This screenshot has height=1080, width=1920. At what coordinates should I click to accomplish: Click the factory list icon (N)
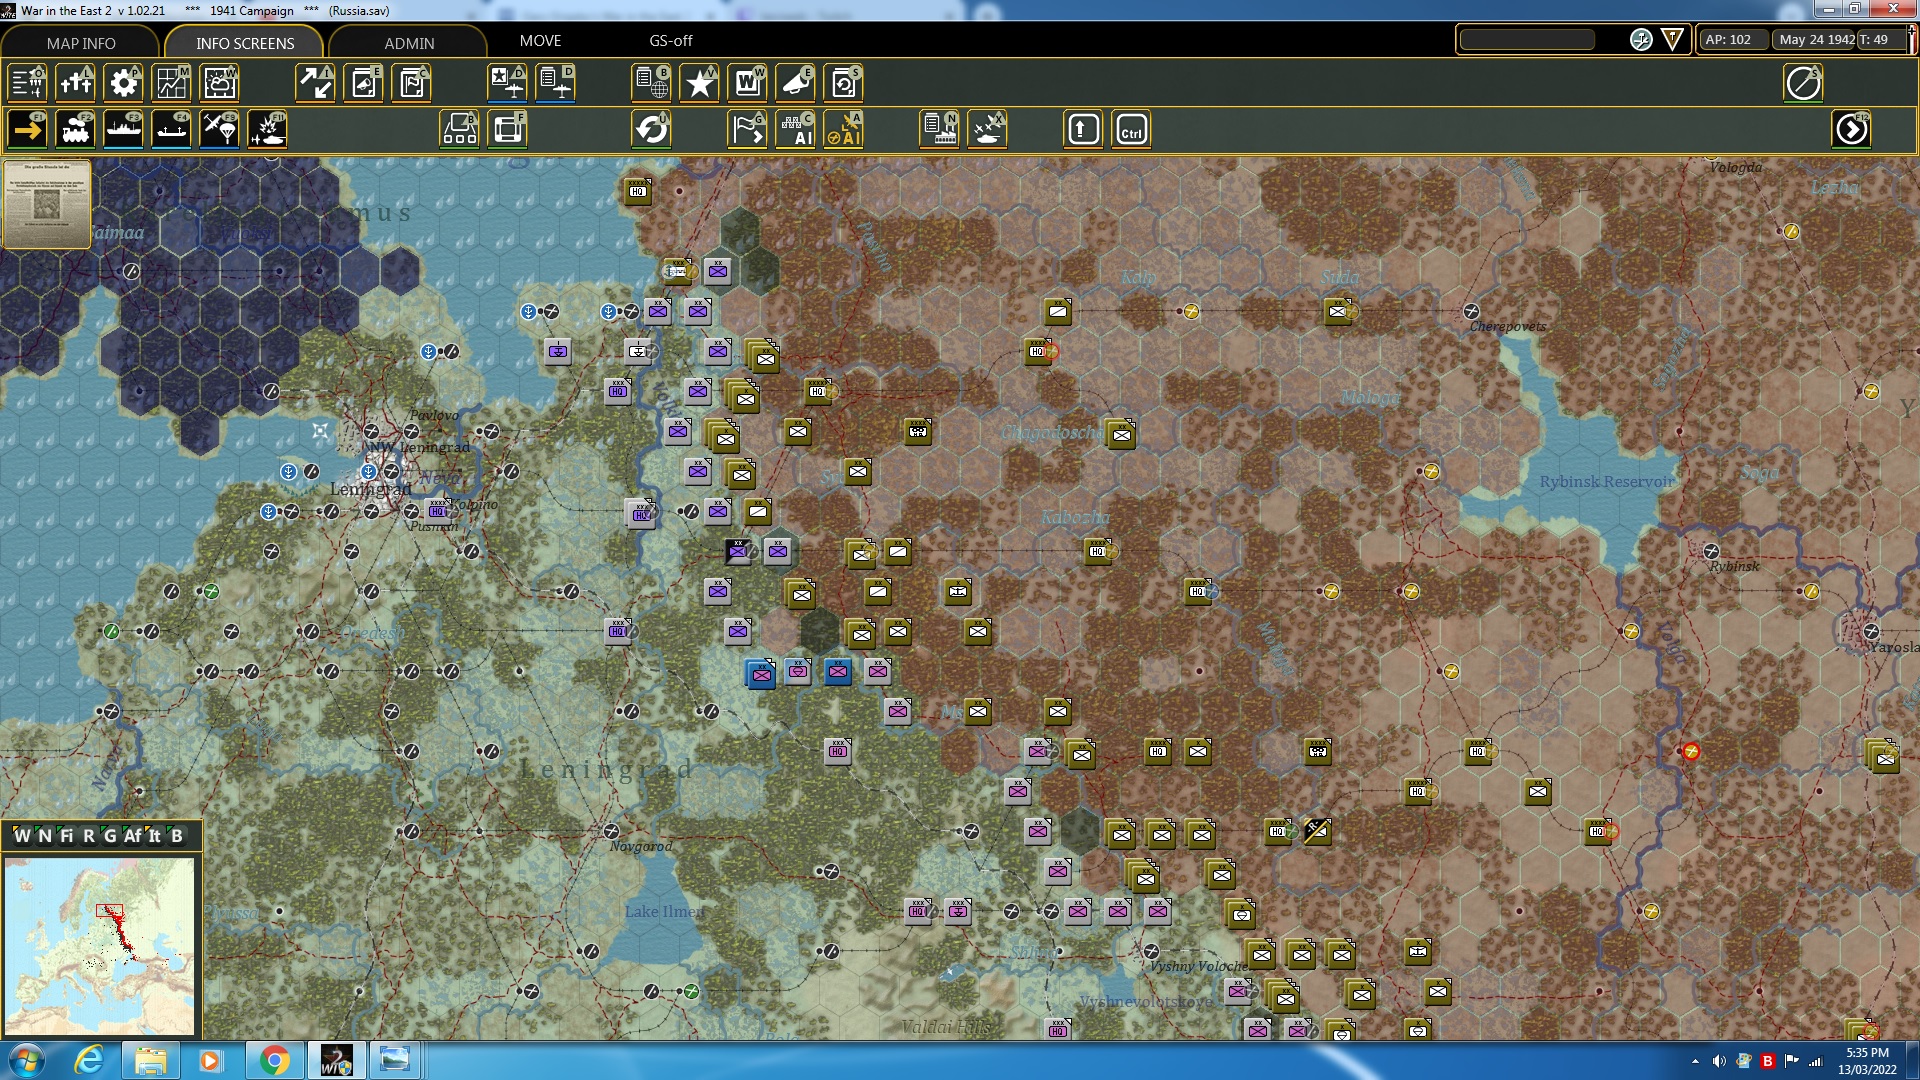(x=940, y=130)
